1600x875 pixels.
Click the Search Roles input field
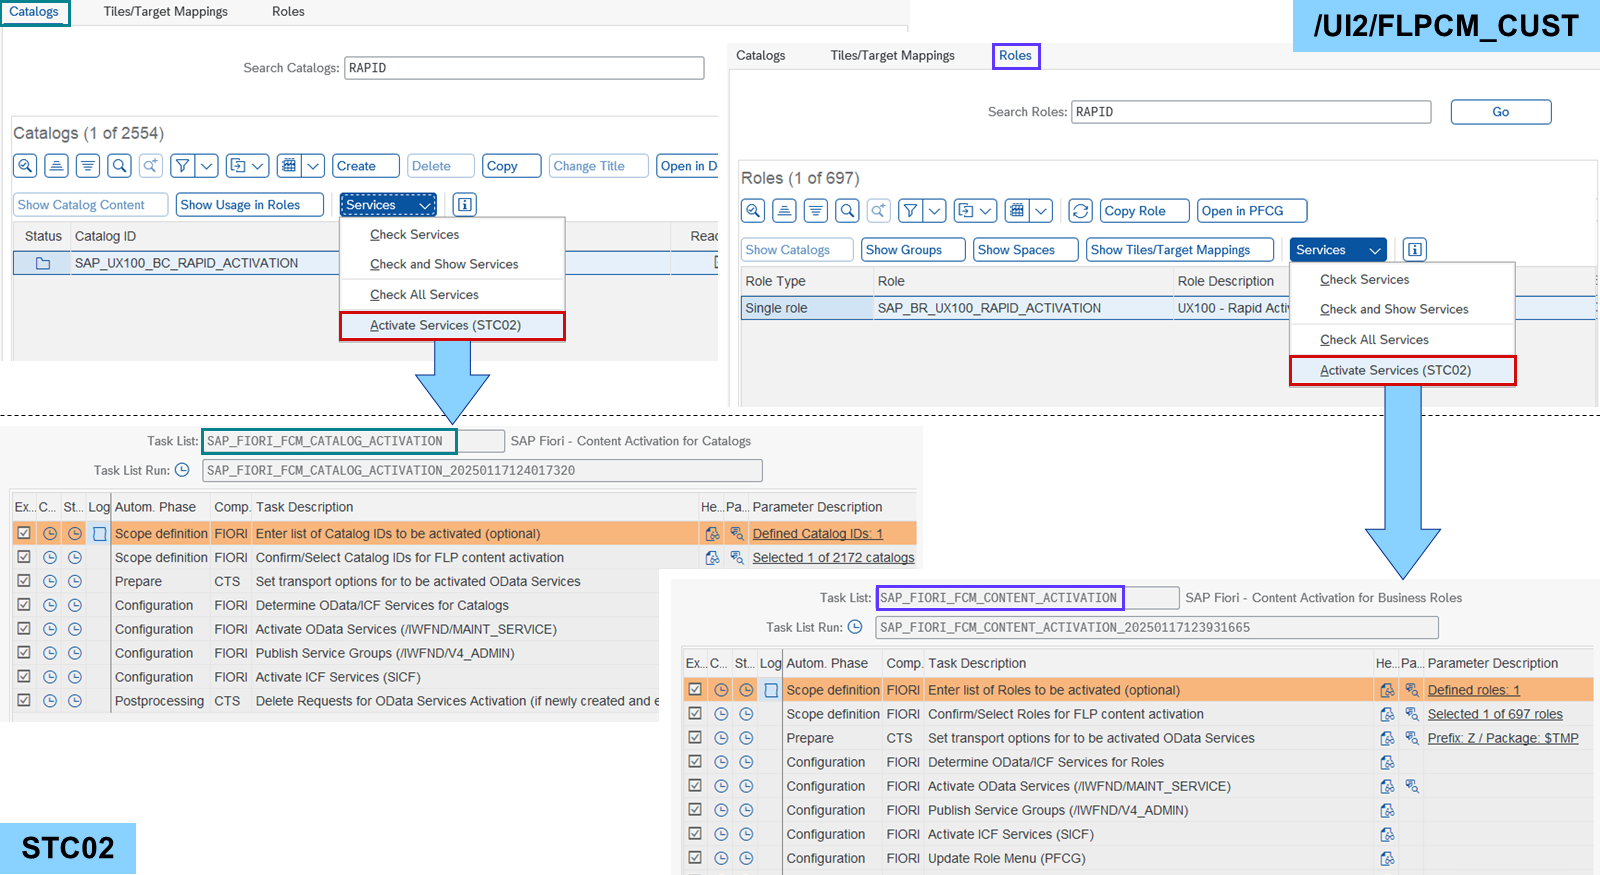[x=1251, y=112]
